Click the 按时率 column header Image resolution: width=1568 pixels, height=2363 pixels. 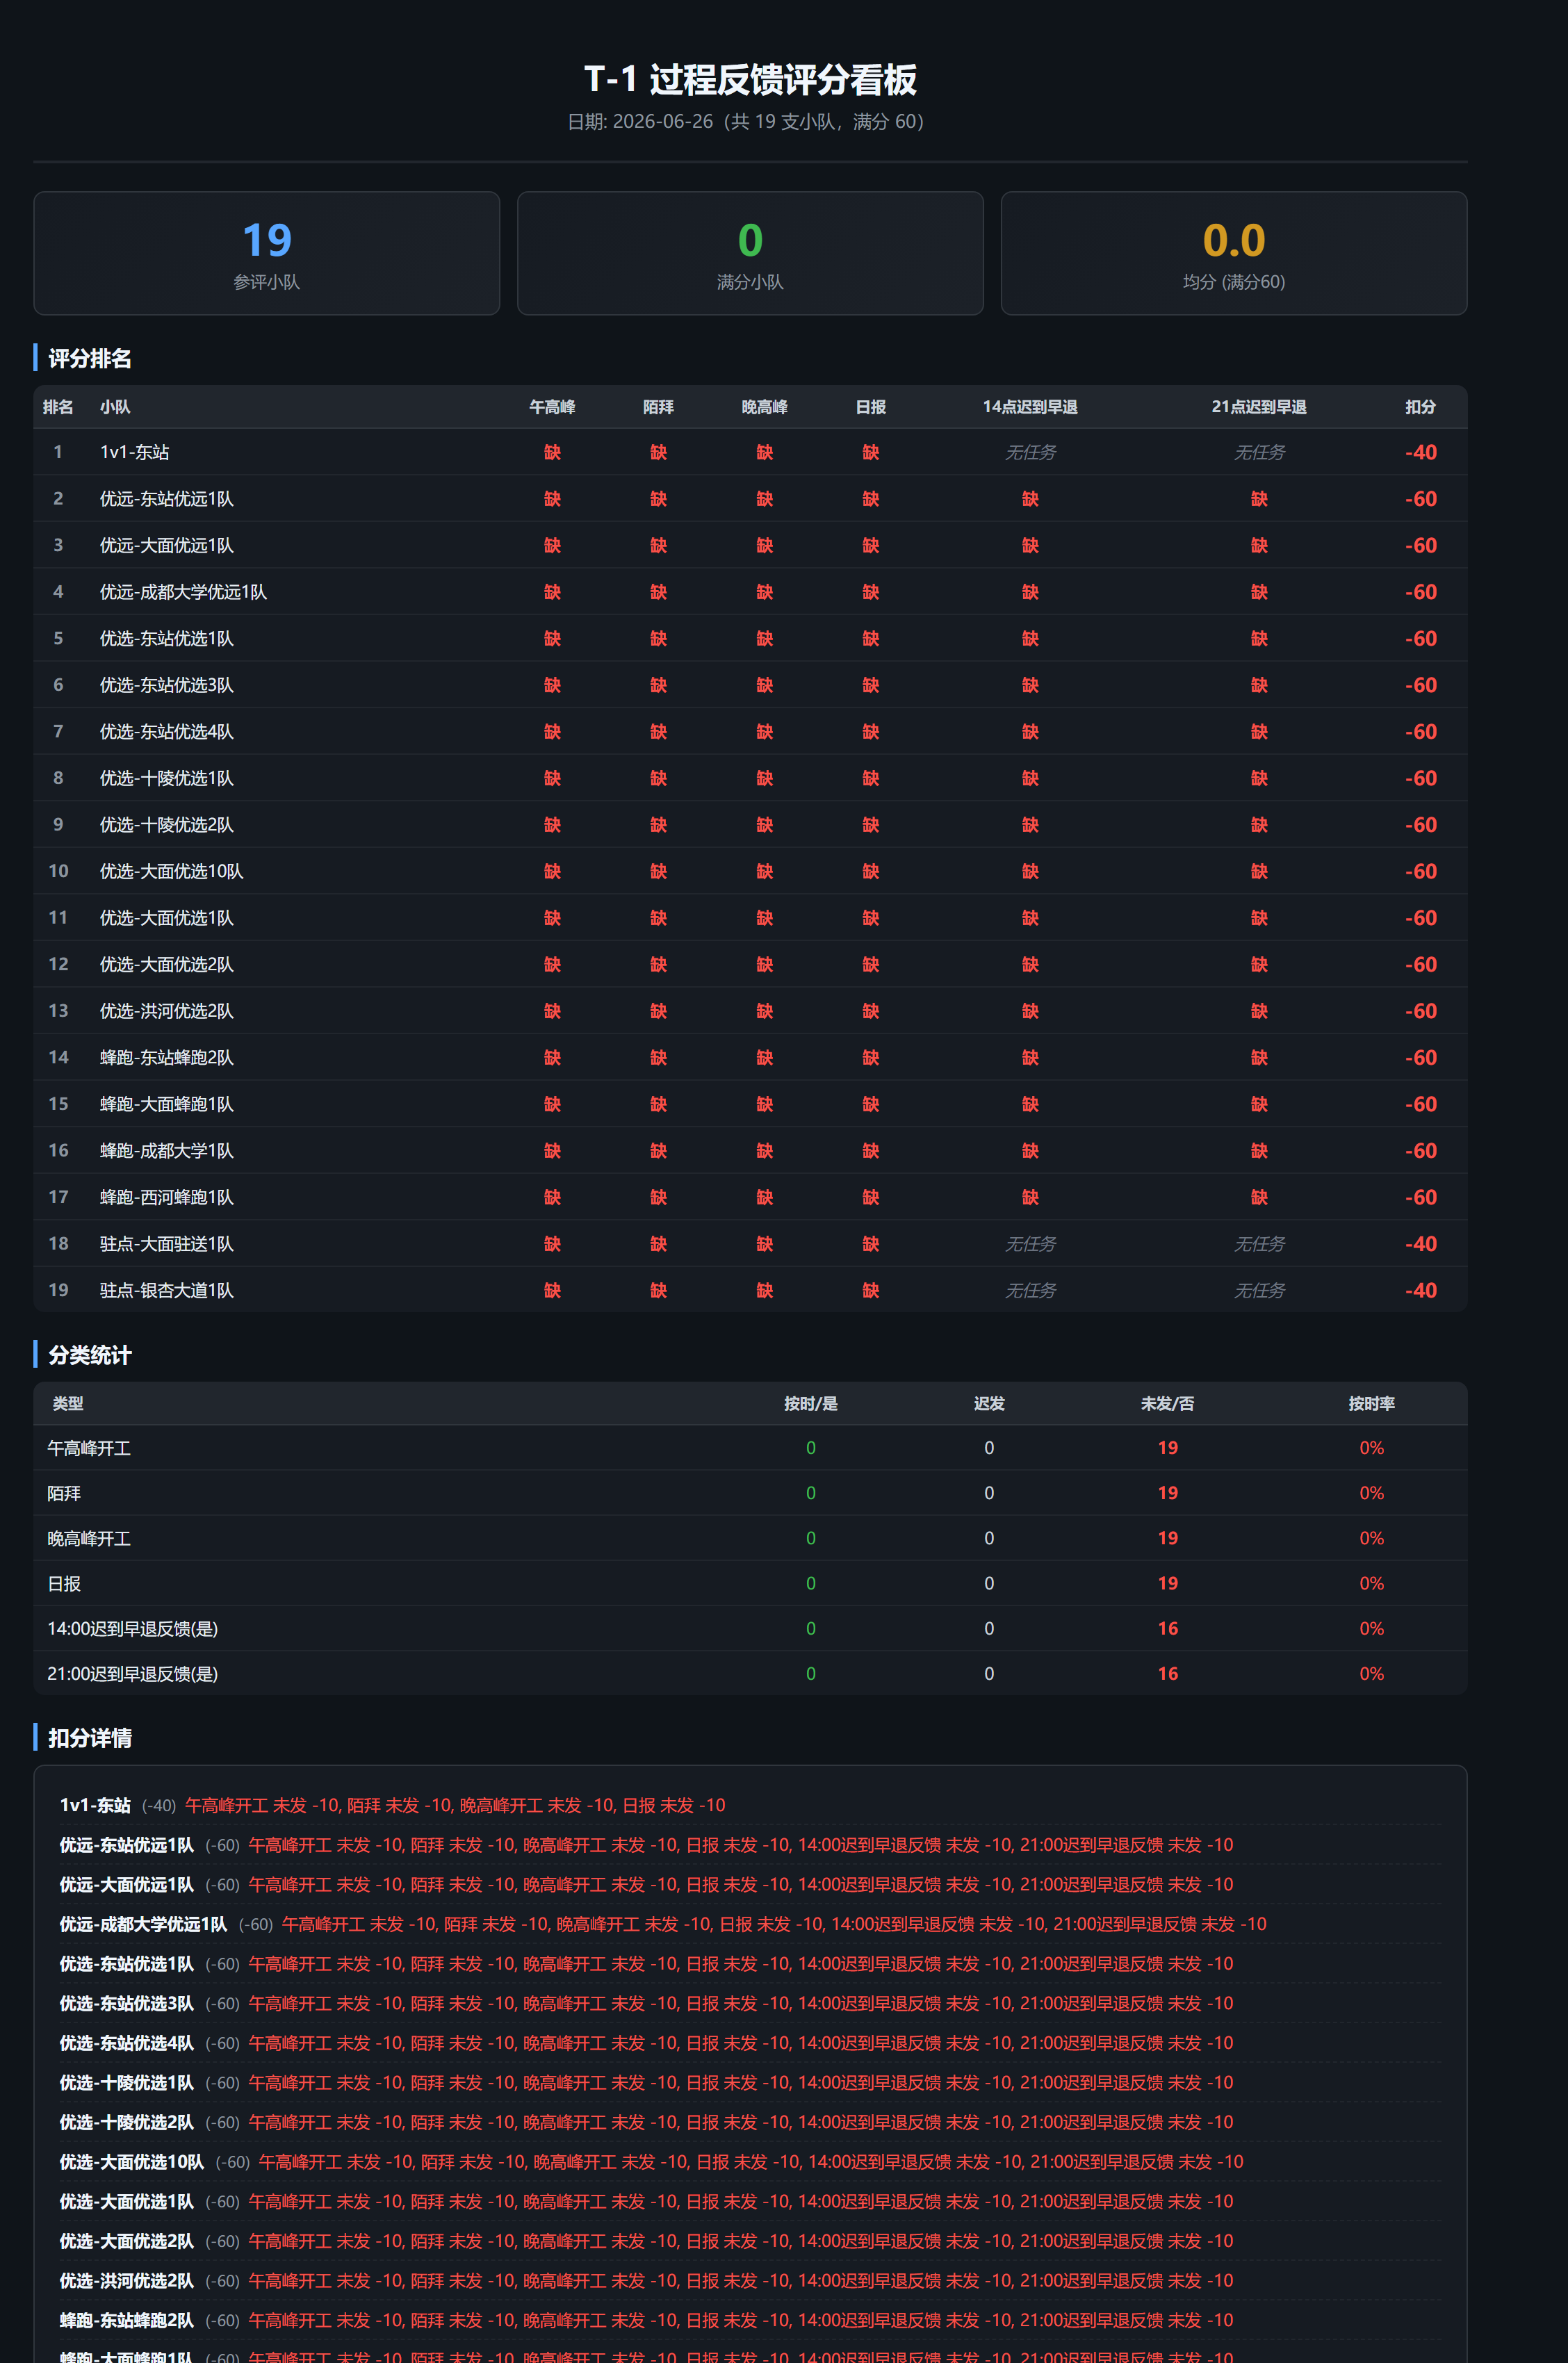1371,1404
